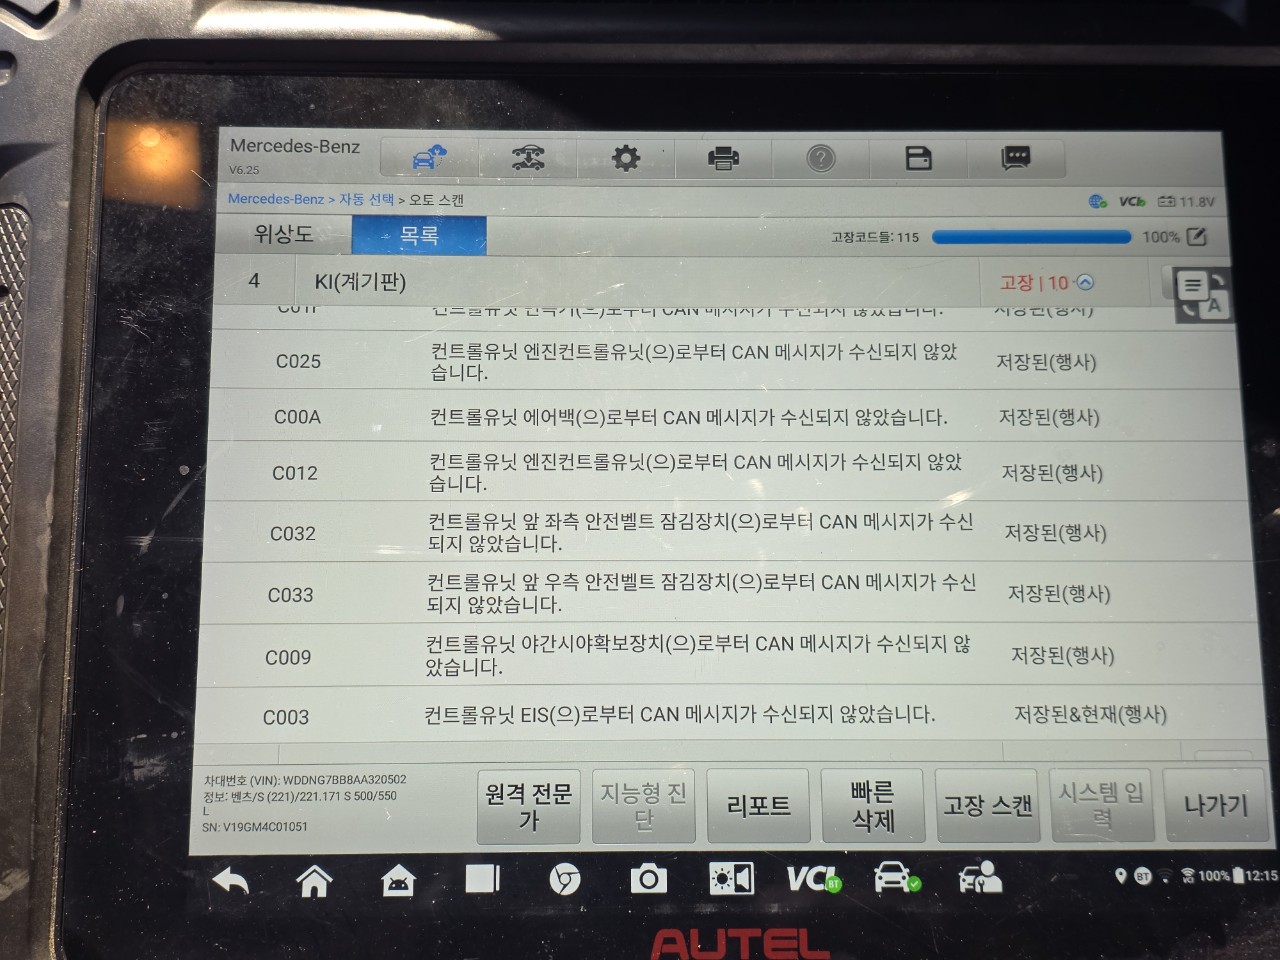Click the 원격 전문가 button
The height and width of the screenshot is (960, 1280).
528,806
